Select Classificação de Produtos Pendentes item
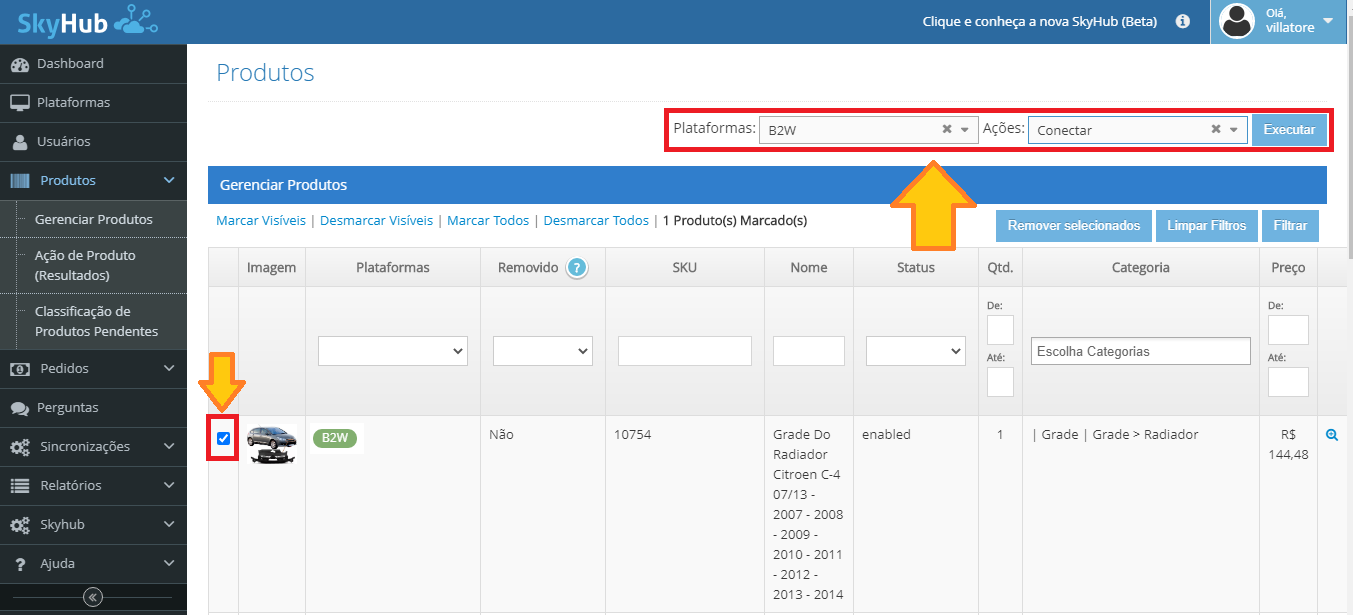 click(96, 321)
